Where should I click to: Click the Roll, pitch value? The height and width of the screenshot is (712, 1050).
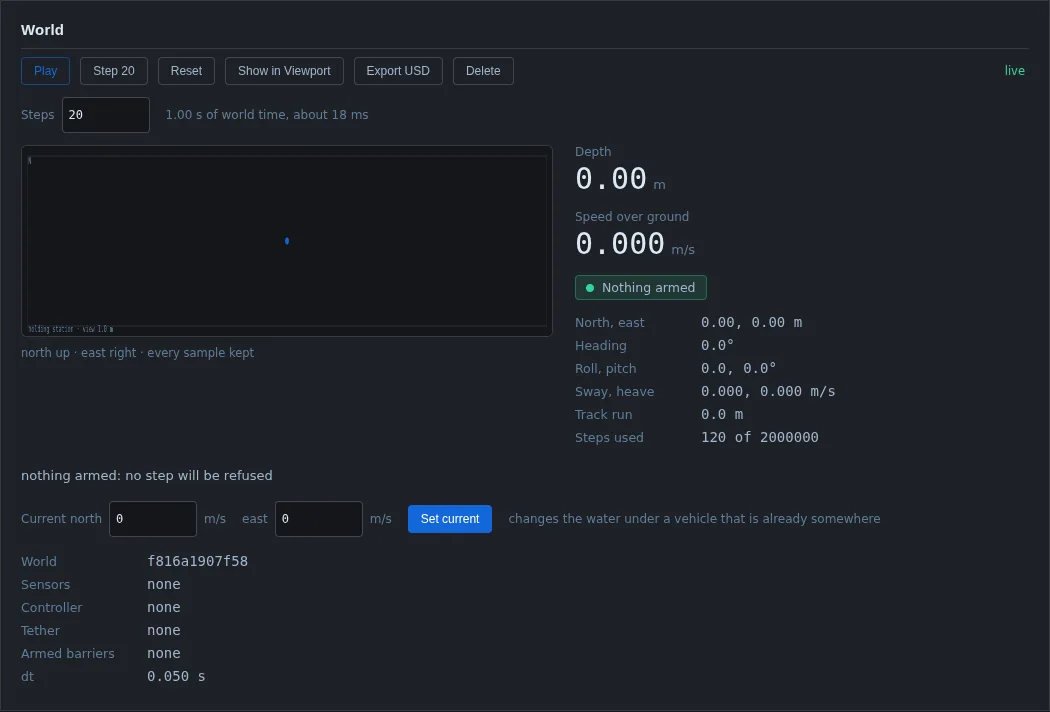pos(739,368)
